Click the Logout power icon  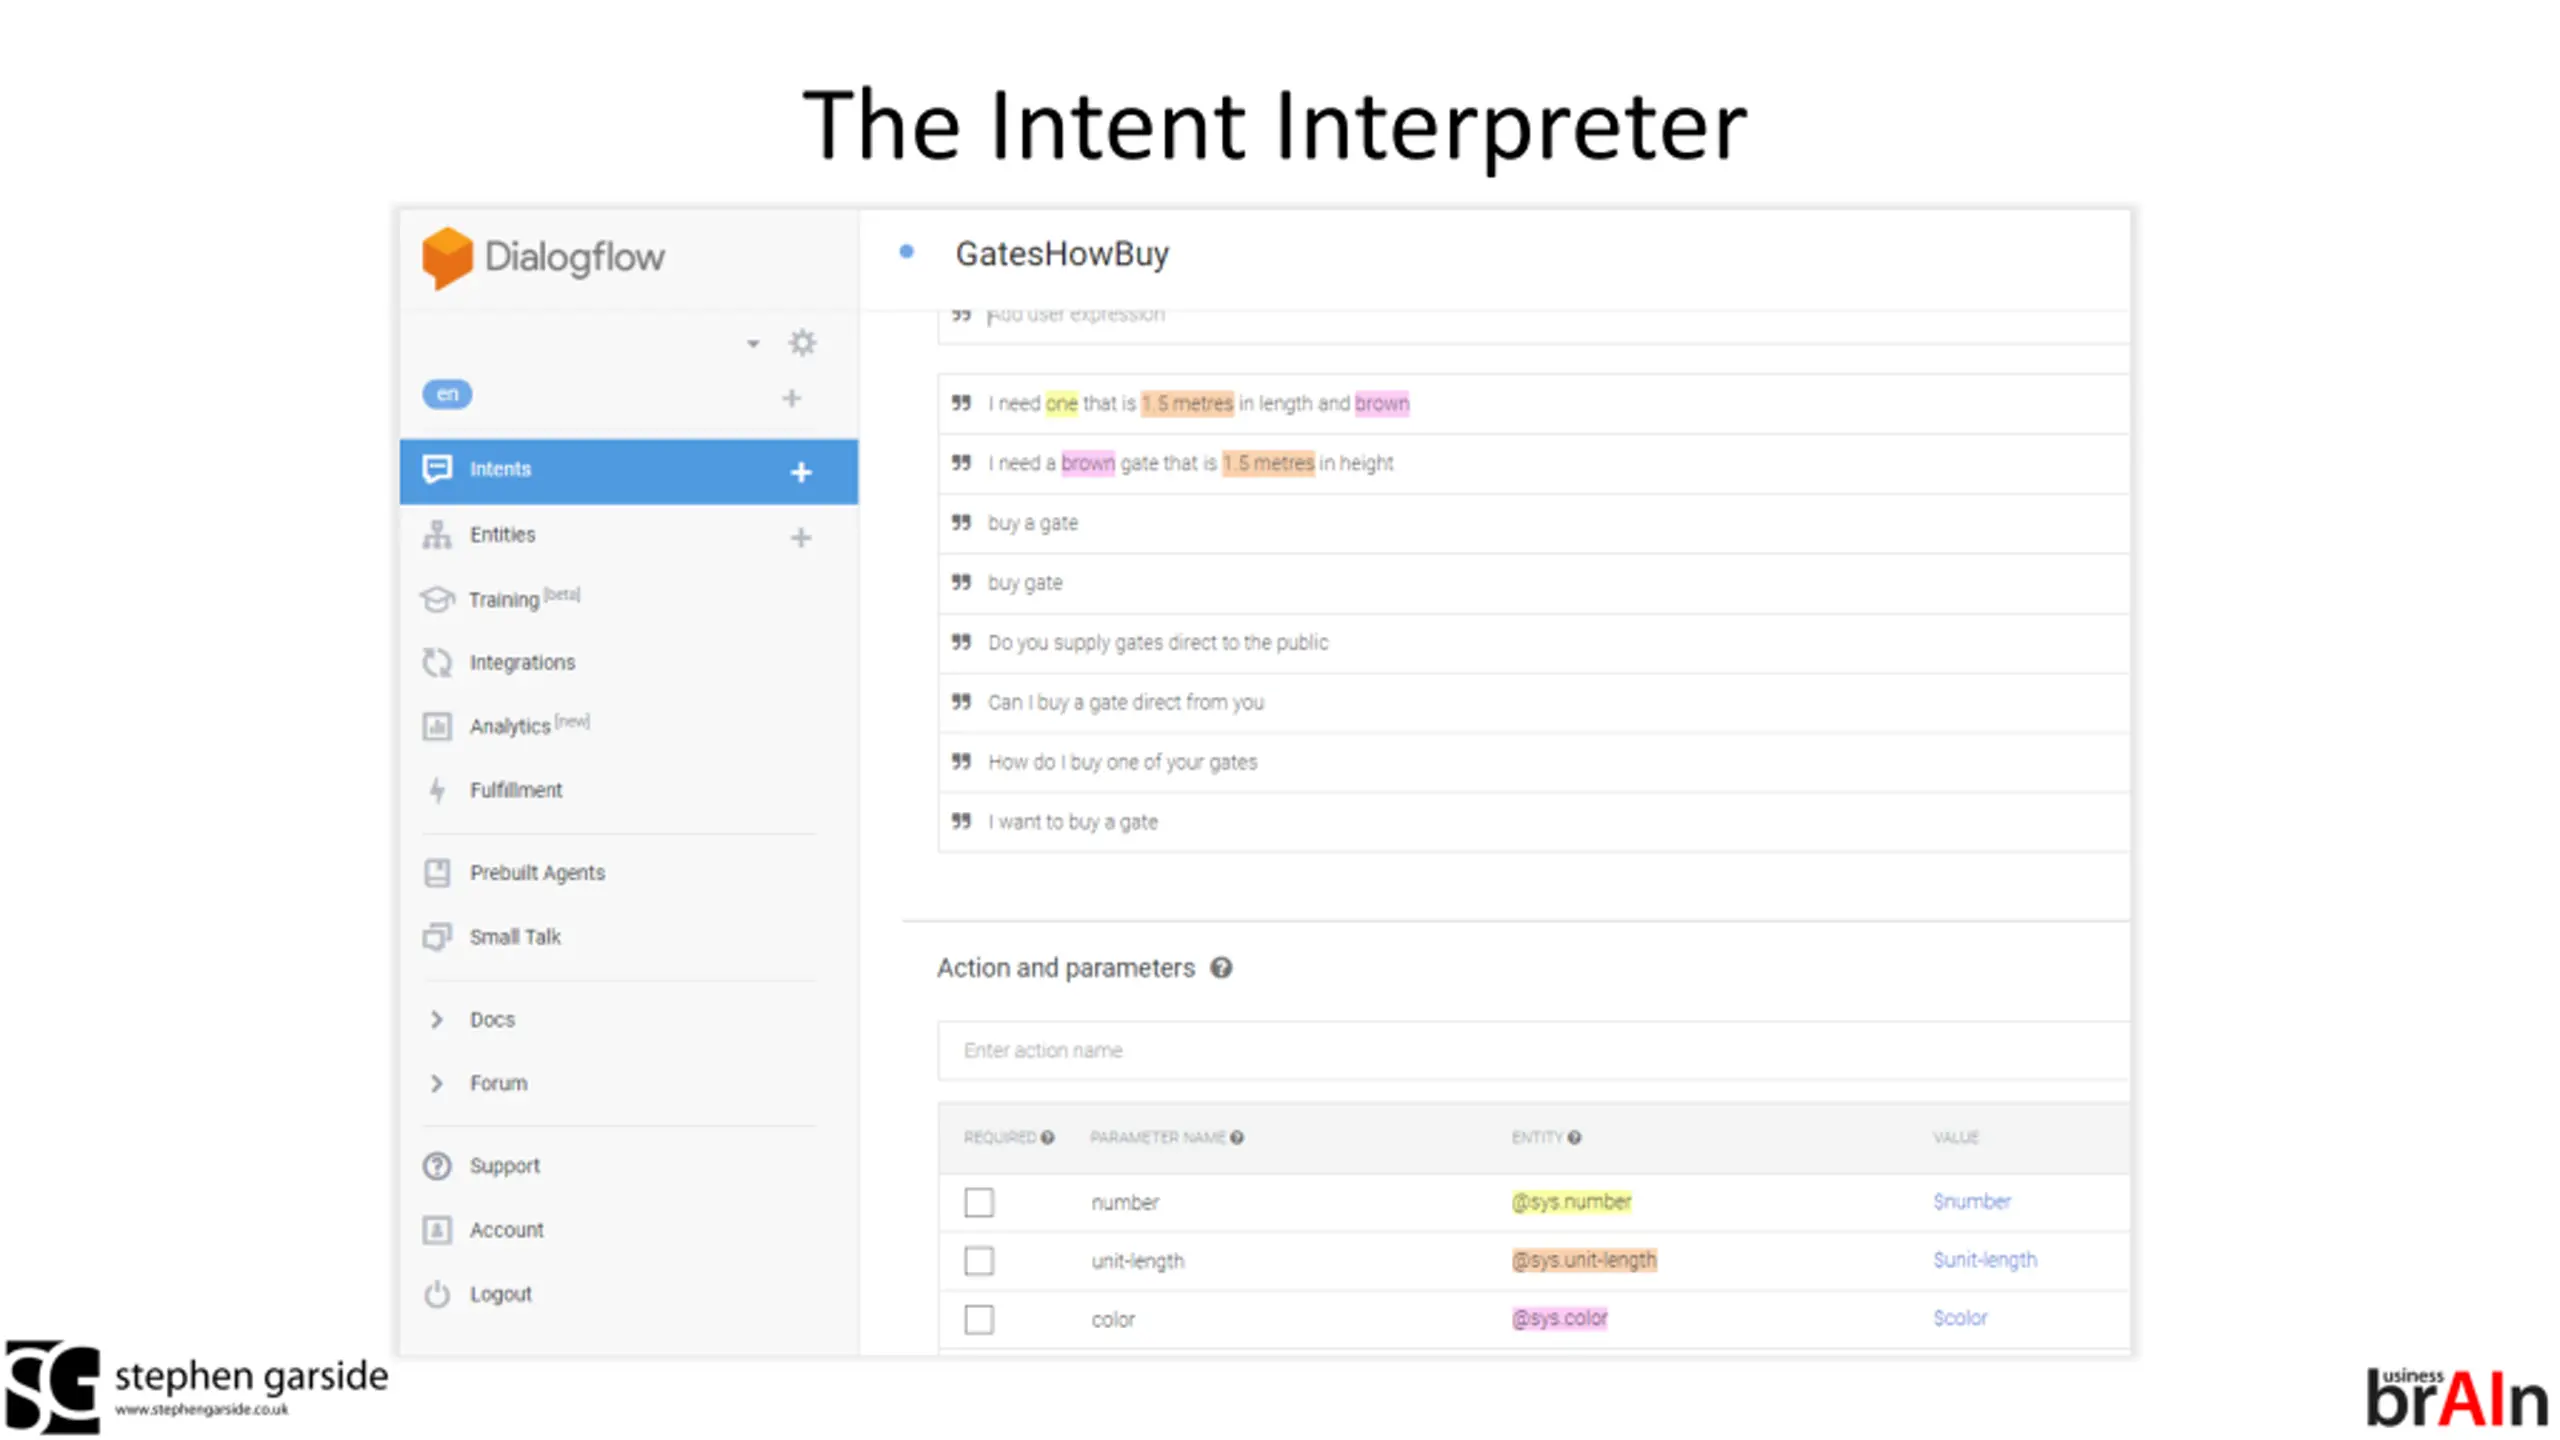[x=437, y=1294]
